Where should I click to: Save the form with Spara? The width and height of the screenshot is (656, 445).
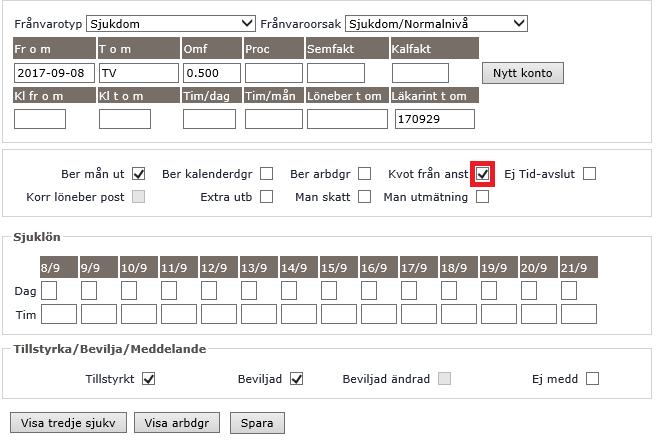(257, 423)
